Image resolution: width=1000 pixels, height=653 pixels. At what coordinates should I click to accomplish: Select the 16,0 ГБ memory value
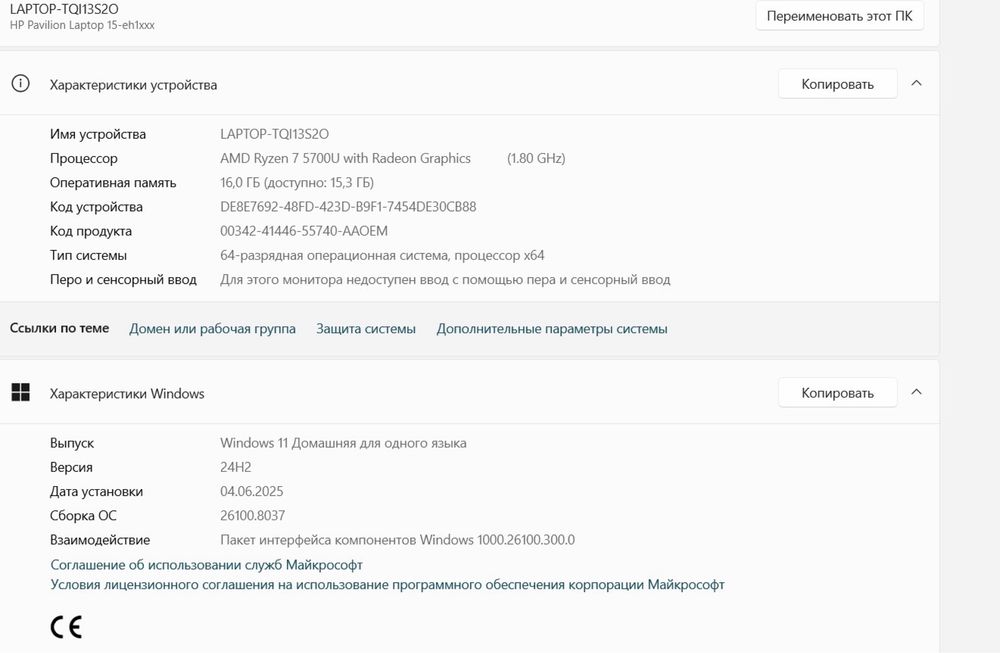click(297, 182)
